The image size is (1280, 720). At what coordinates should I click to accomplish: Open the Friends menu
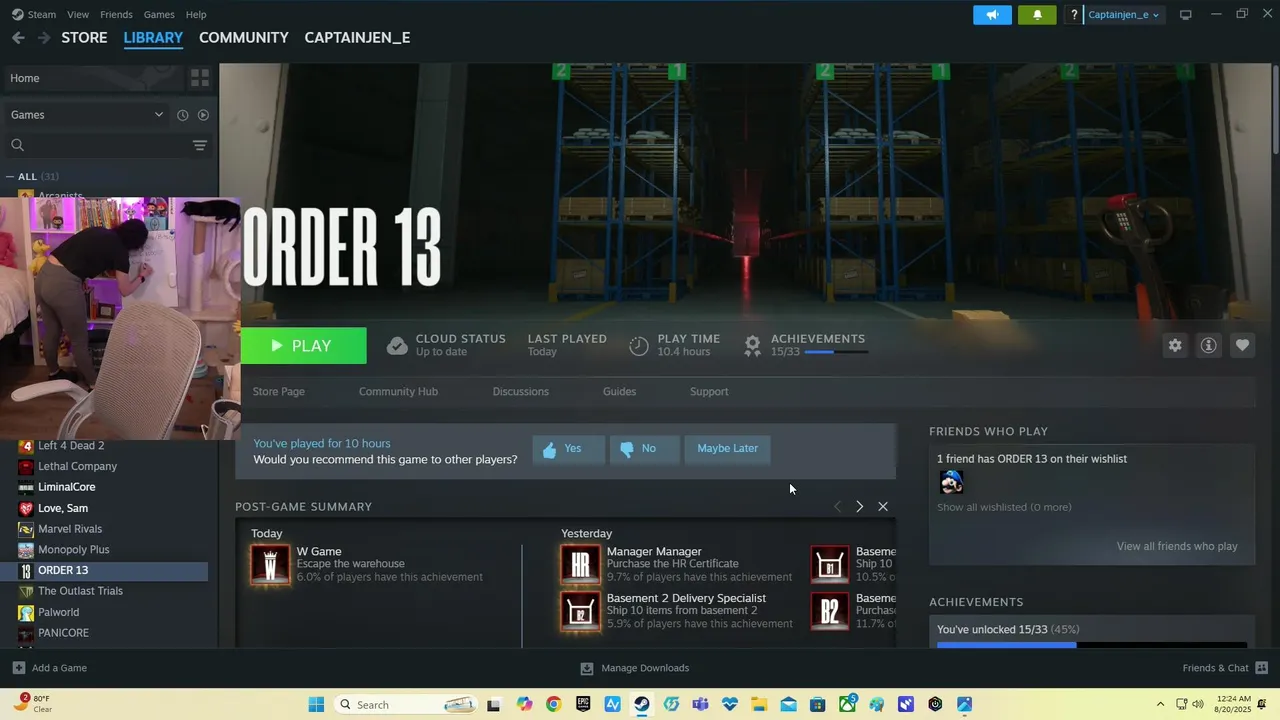pyautogui.click(x=116, y=15)
